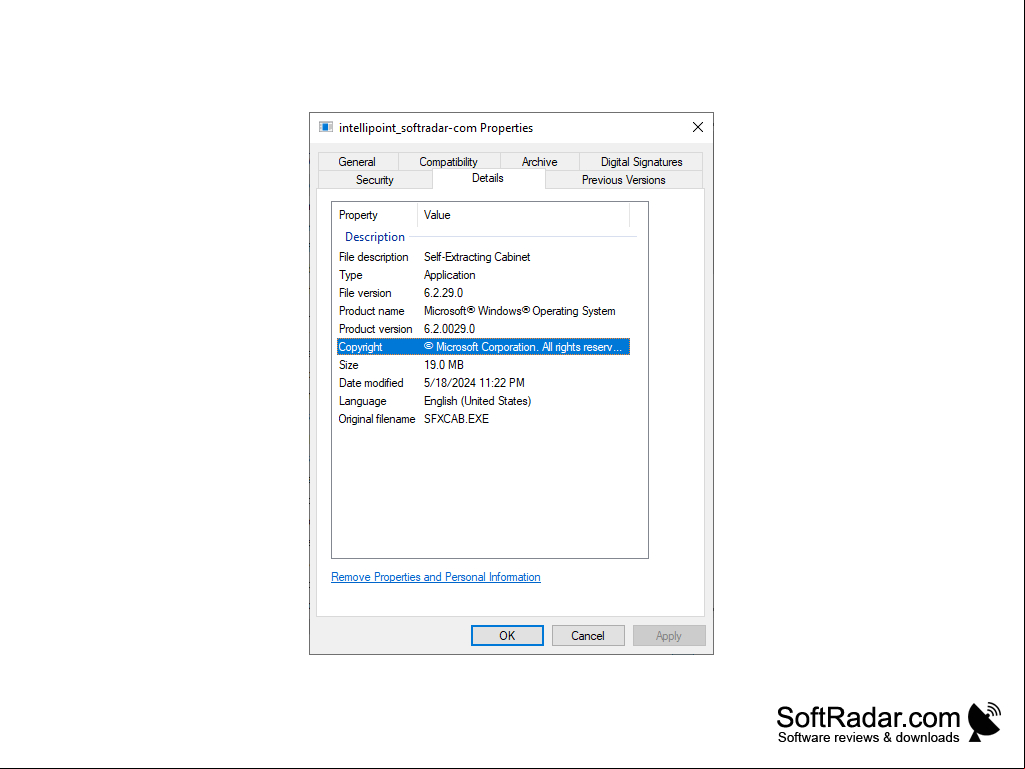
Task: Click the value English (United States)
Action: click(478, 401)
